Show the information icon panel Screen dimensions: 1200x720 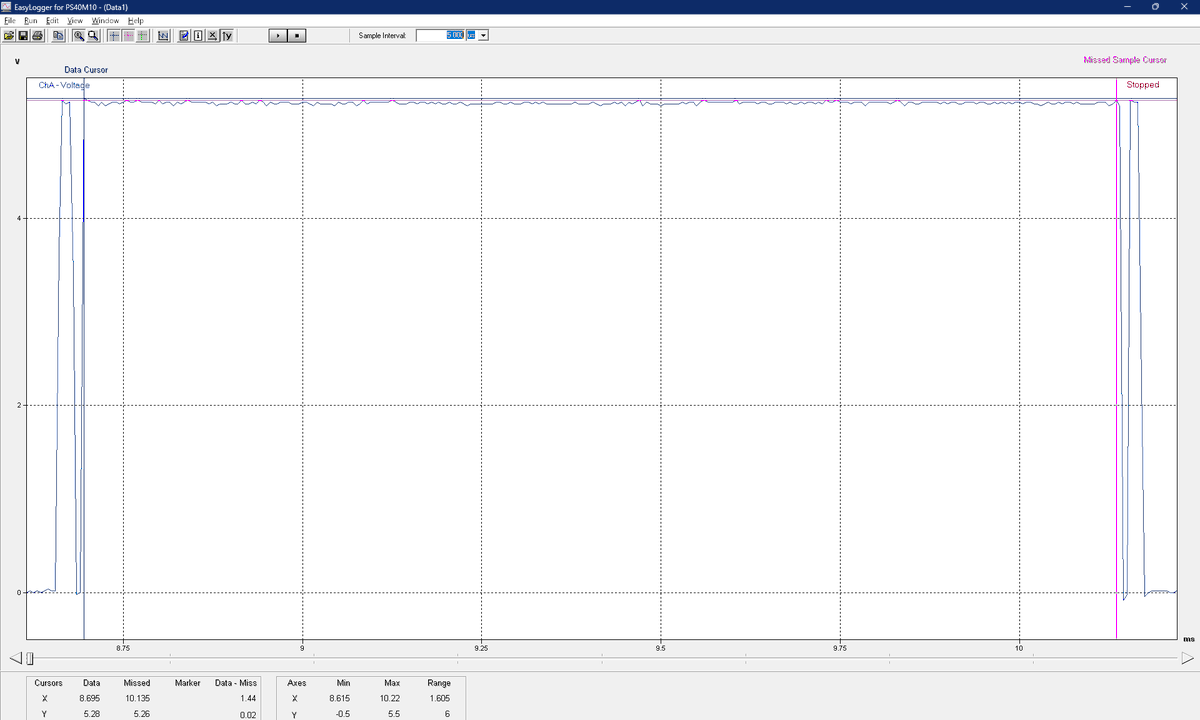click(x=198, y=35)
